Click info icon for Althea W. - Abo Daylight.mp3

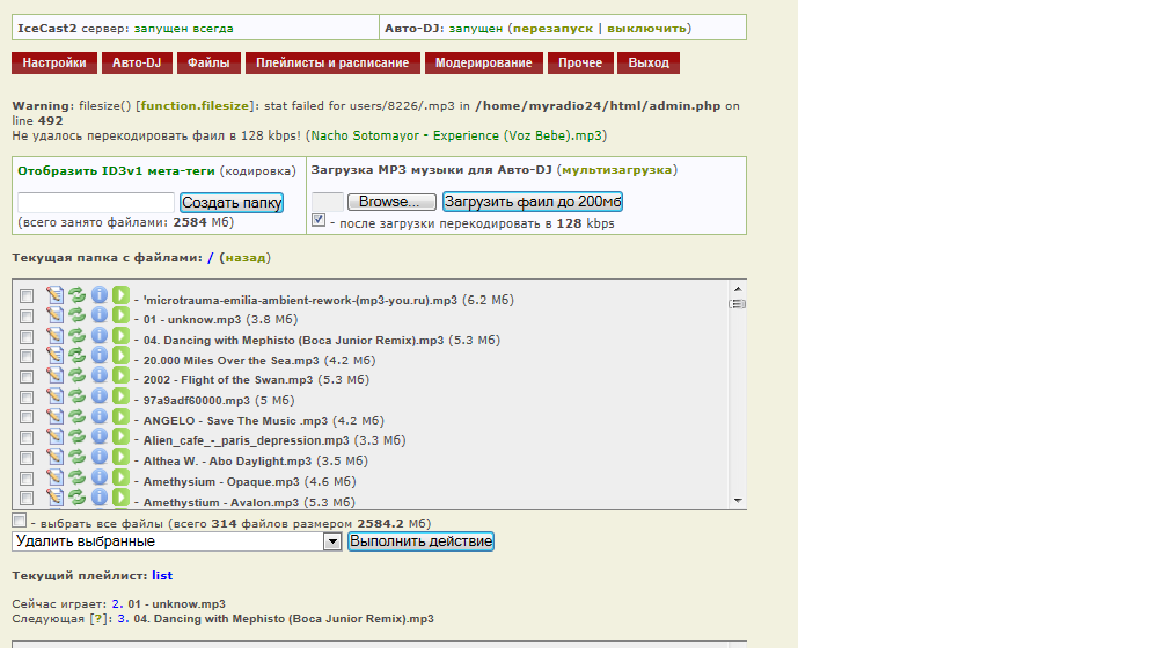click(99, 457)
